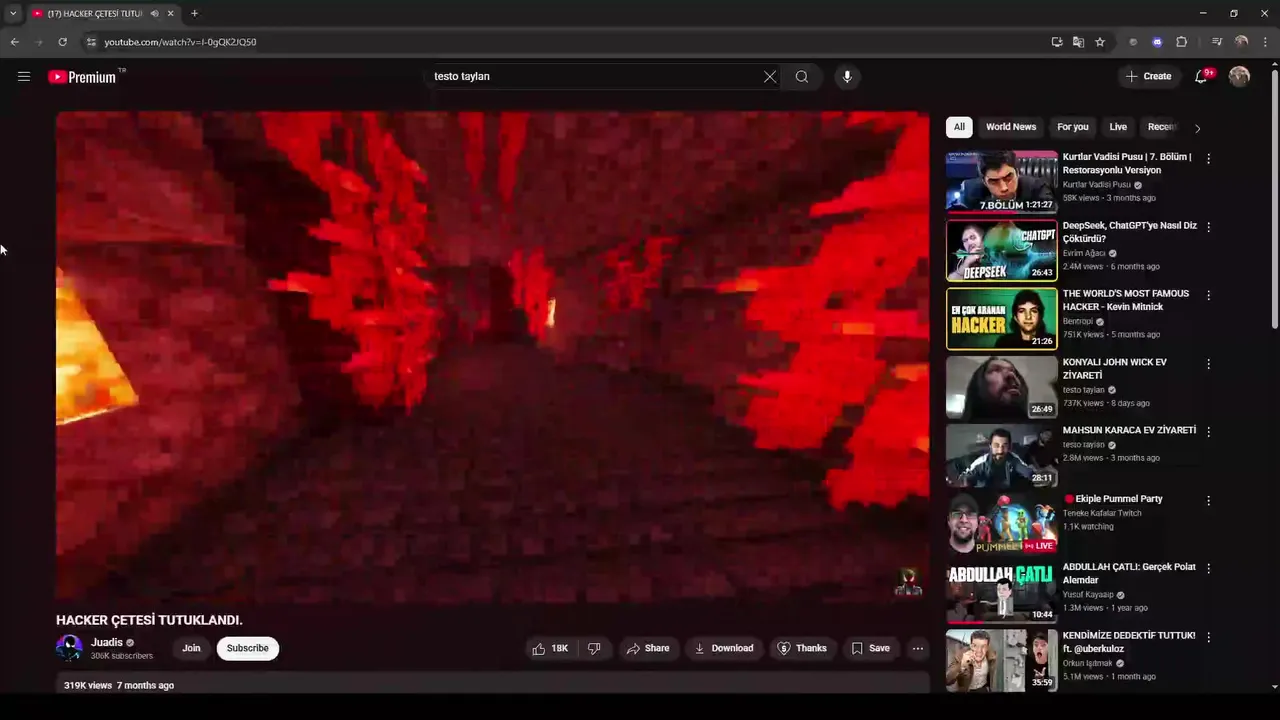Select the For you chip
The image size is (1280, 720).
(x=1073, y=127)
